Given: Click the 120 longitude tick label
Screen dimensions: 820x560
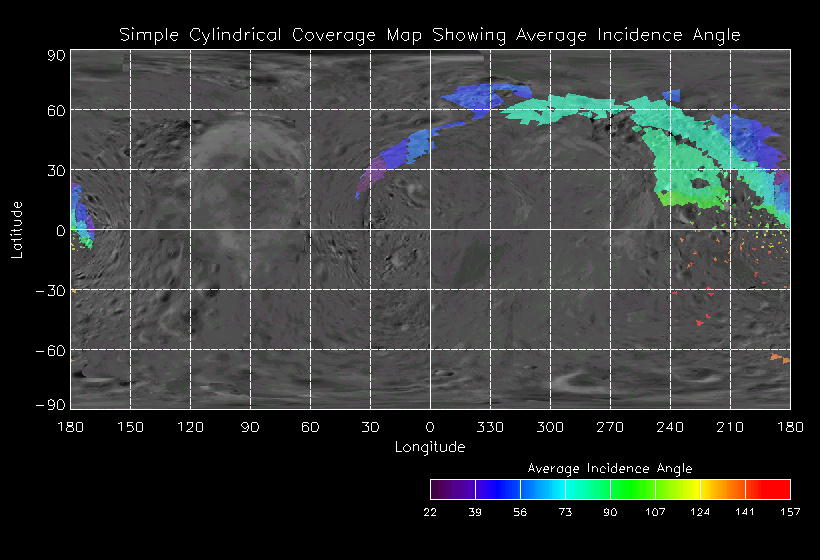Looking at the screenshot, I should (190, 427).
